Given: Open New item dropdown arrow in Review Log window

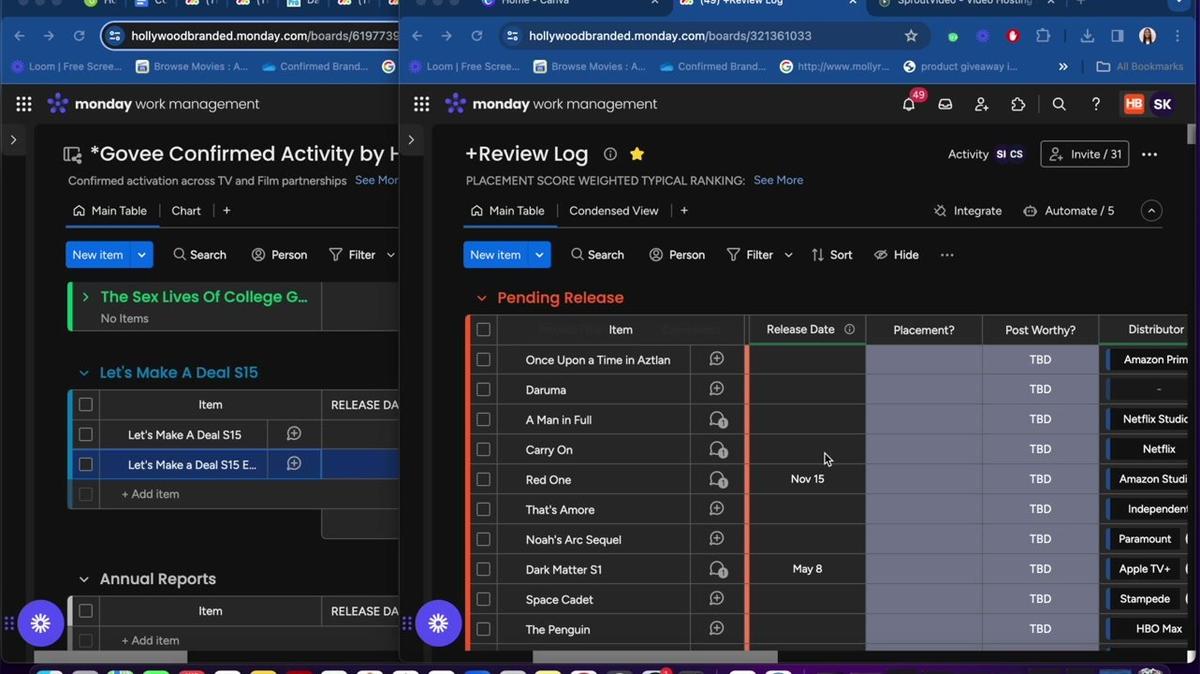Looking at the screenshot, I should coord(539,255).
